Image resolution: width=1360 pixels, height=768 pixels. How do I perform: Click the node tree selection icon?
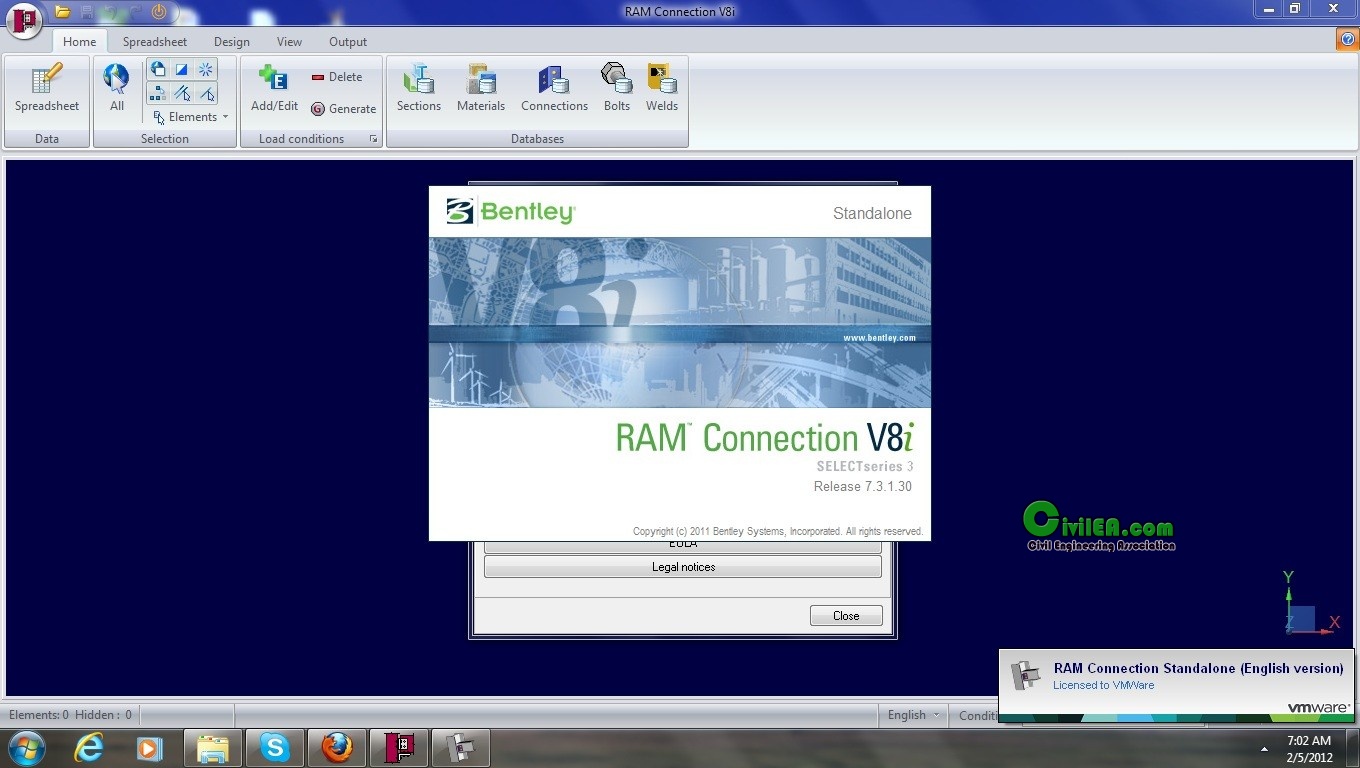158,93
